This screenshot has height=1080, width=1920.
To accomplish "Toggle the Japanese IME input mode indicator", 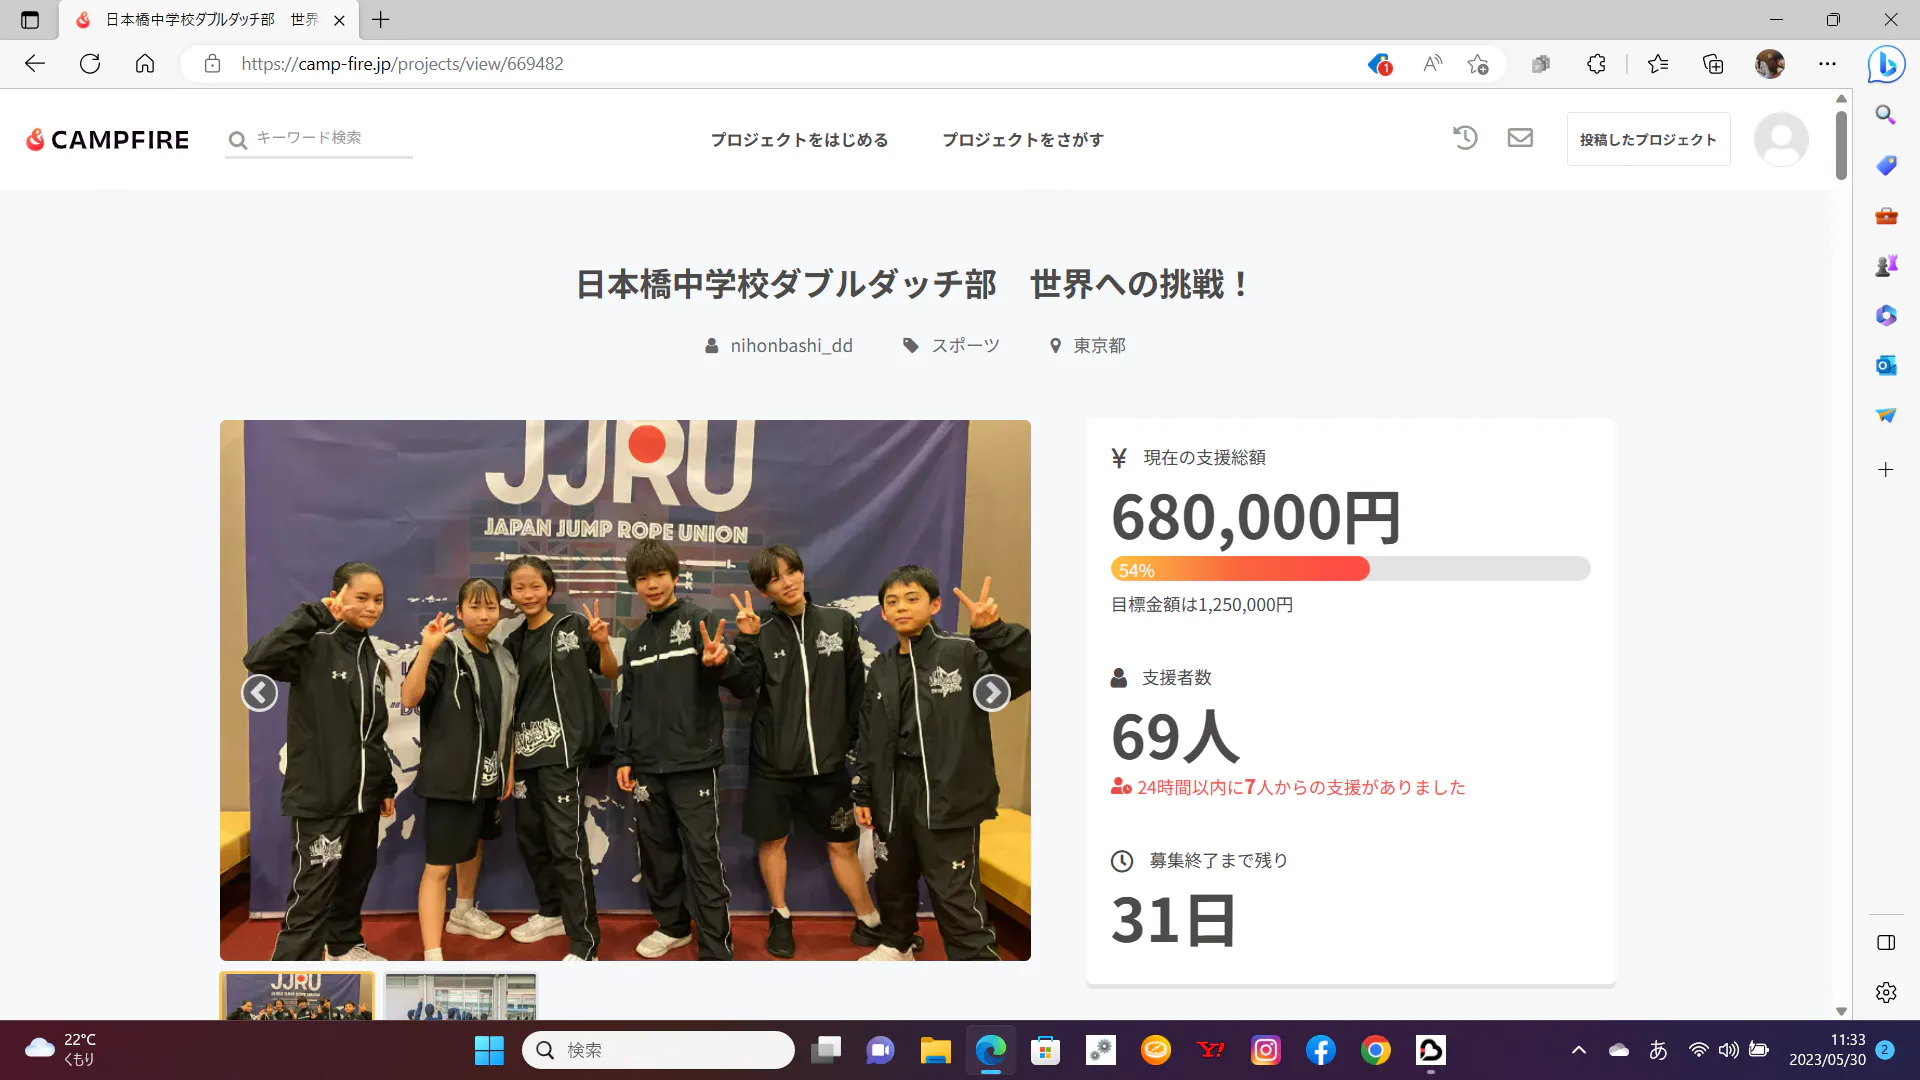I will 1658,1050.
